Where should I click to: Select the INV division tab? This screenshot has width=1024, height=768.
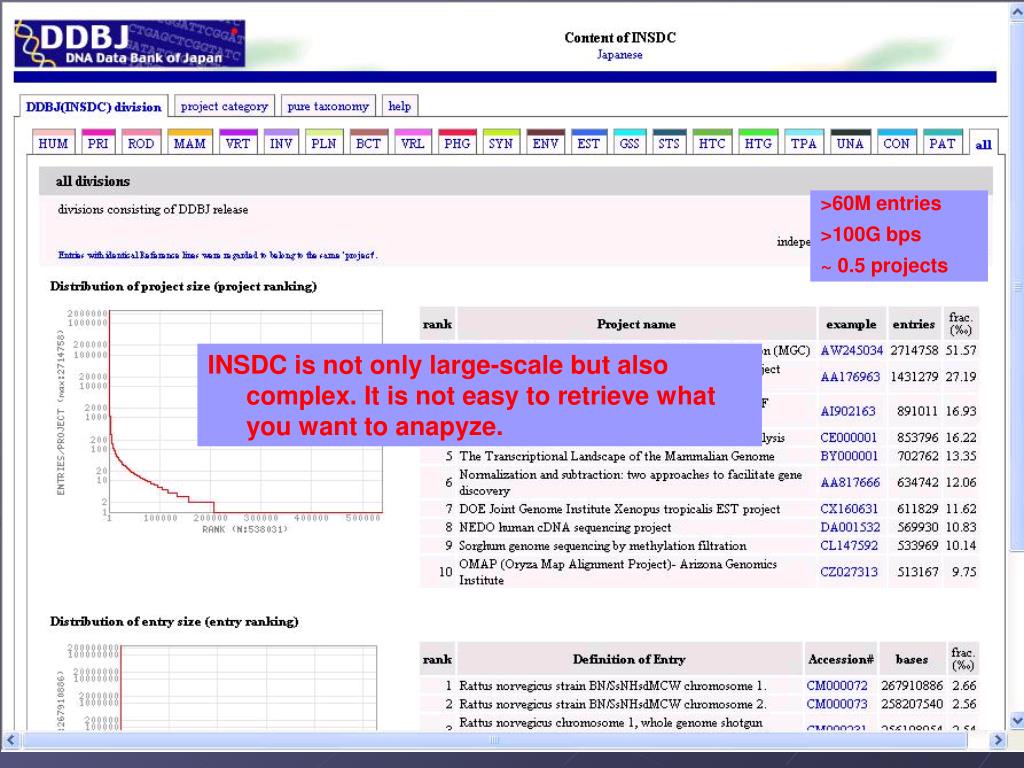click(x=281, y=142)
